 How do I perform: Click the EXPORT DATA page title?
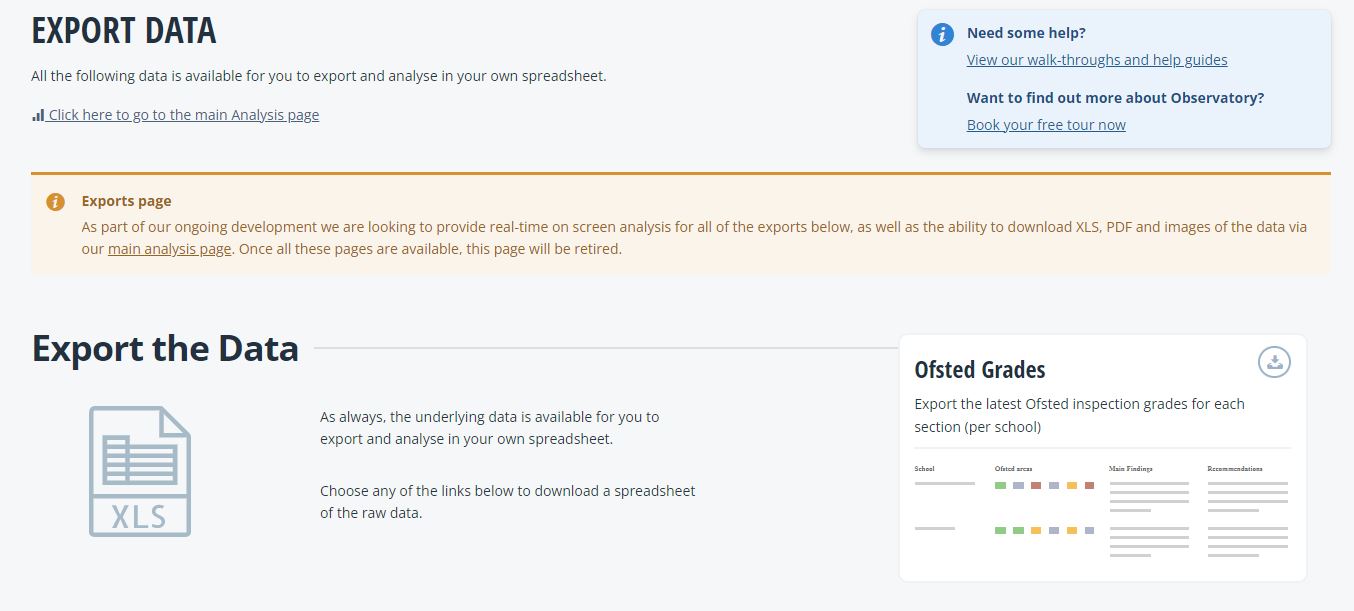(x=124, y=31)
